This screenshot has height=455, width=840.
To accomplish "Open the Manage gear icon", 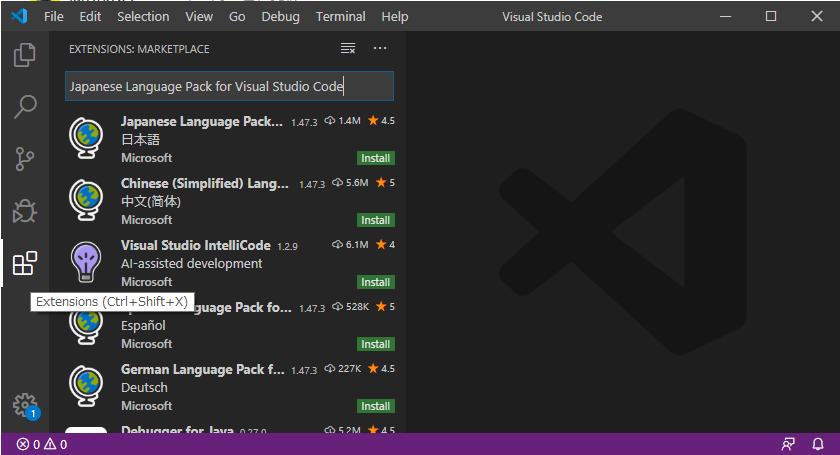I will pos(25,406).
